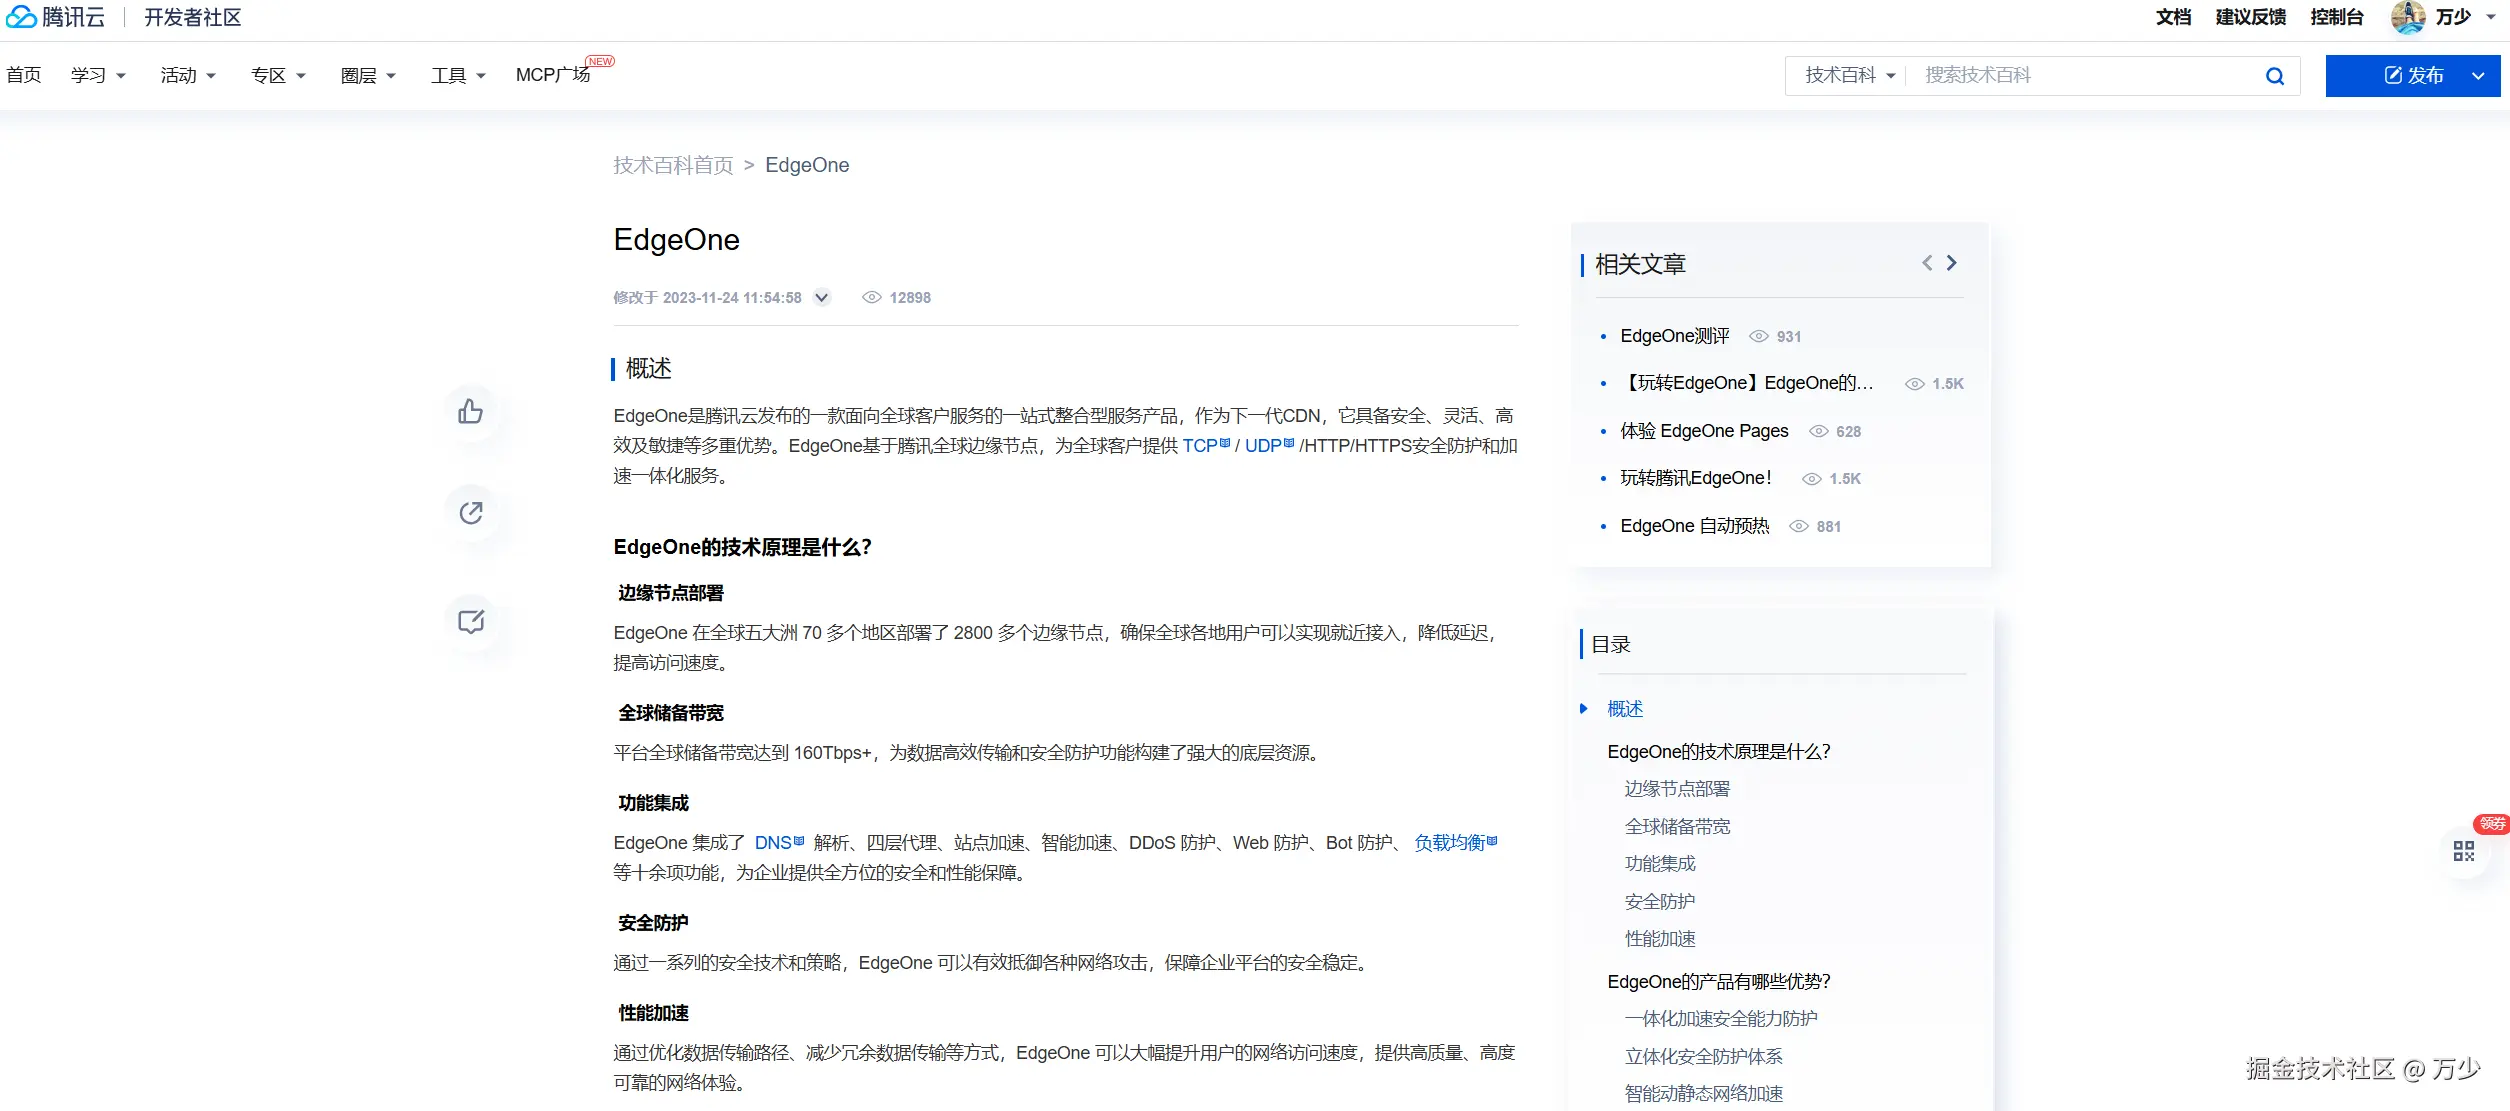Open the 活动 dropdown menu
2510x1111 pixels.
pos(188,76)
